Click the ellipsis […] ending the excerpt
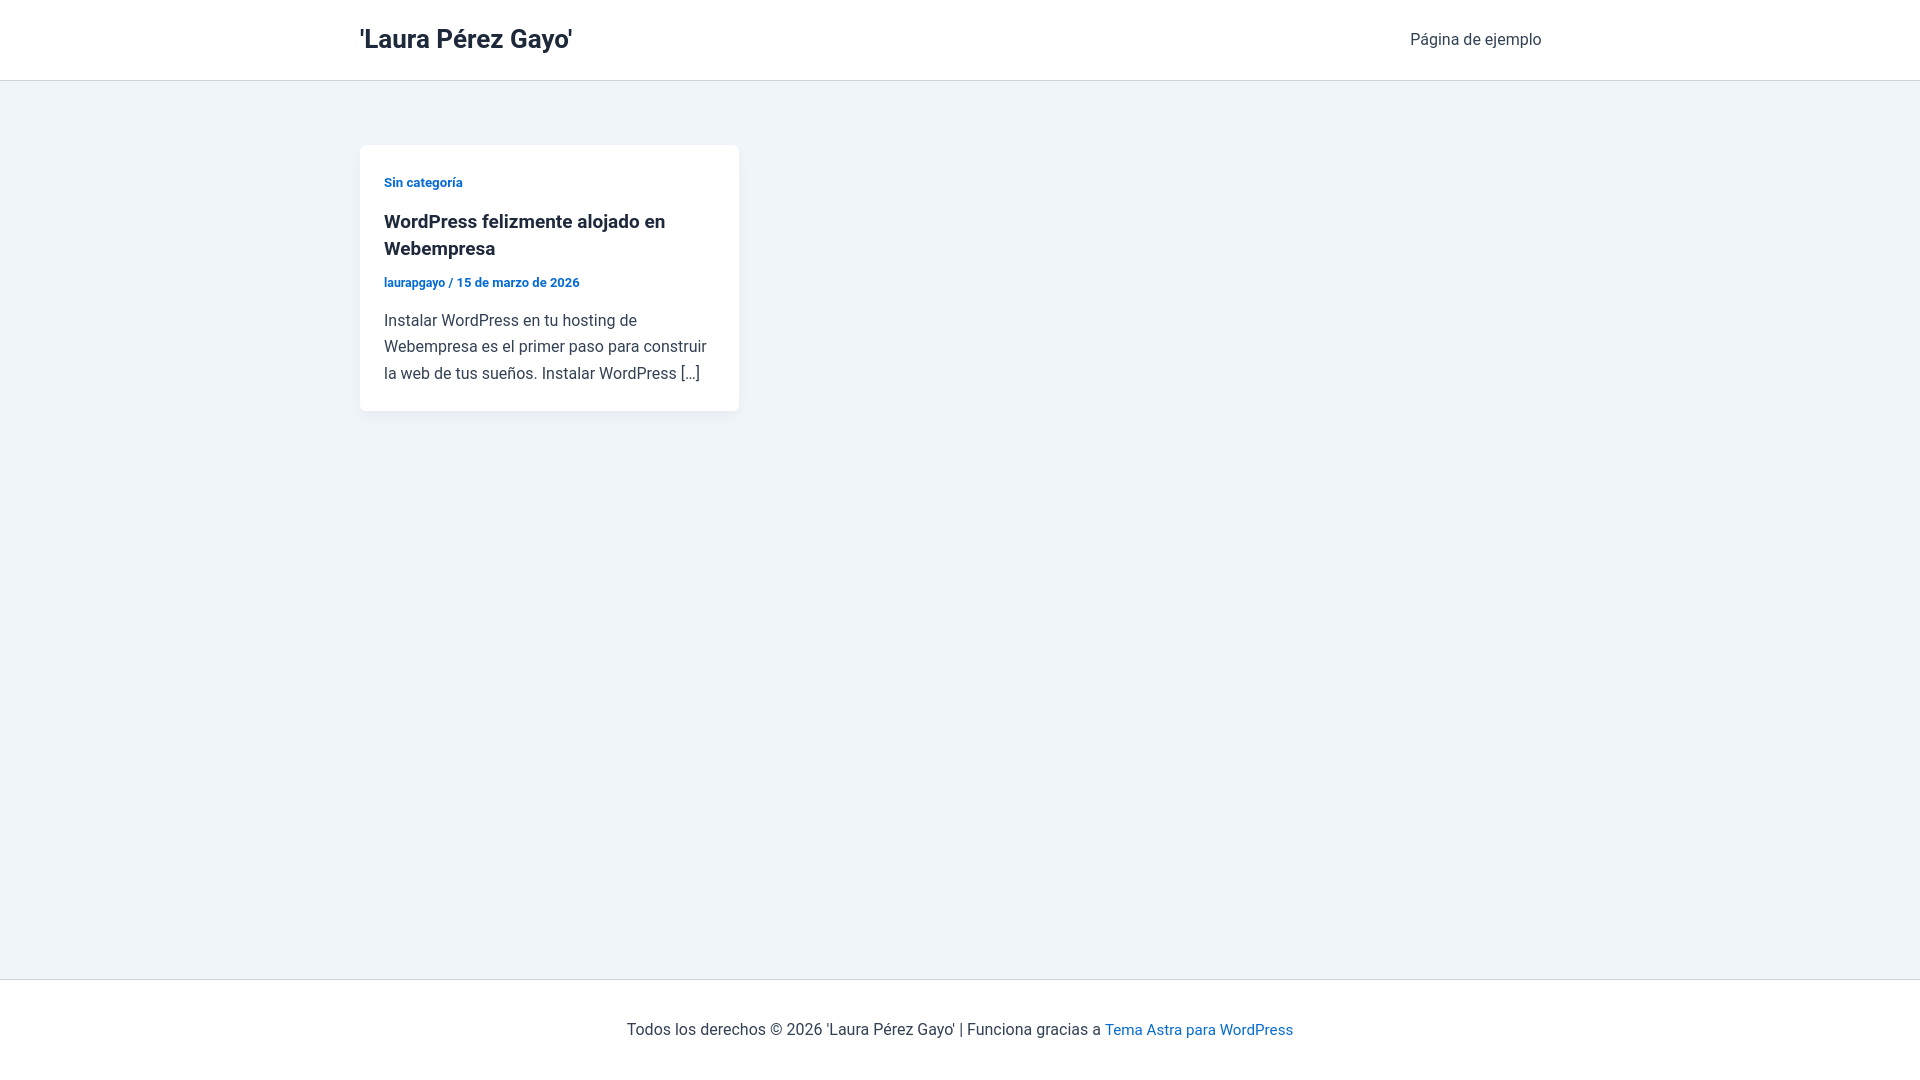 [690, 374]
